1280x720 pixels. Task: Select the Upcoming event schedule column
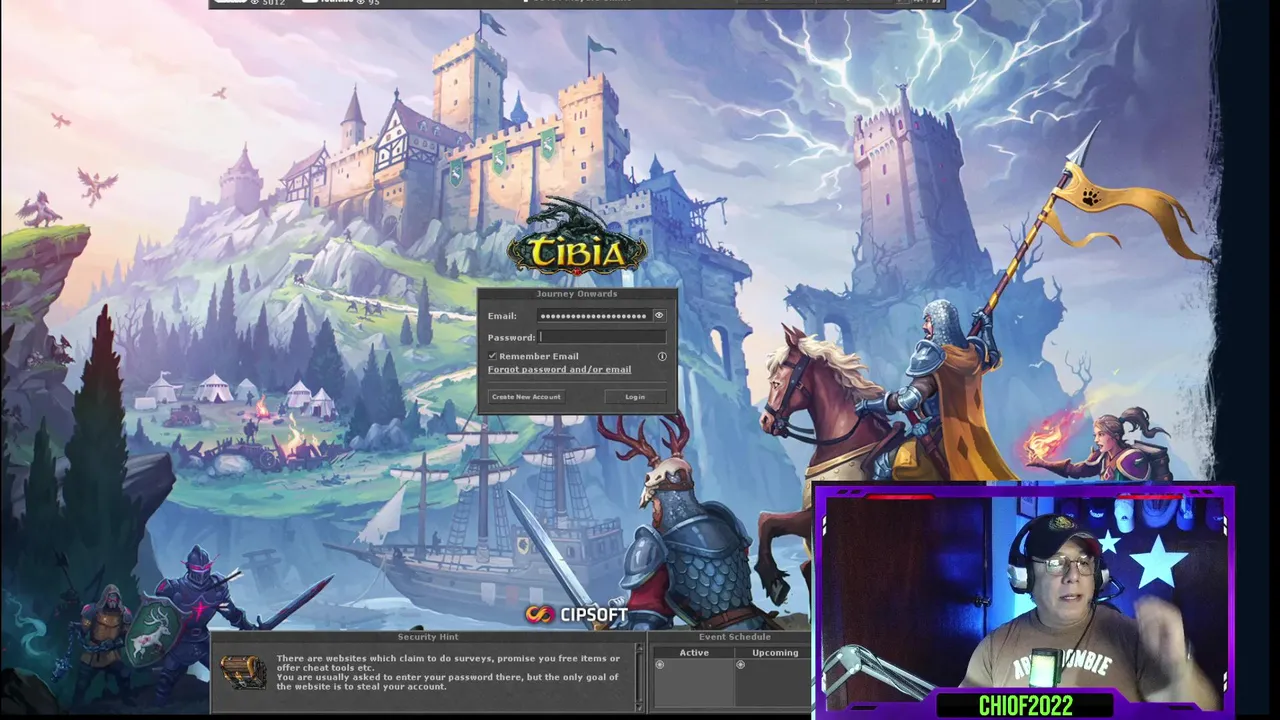pos(775,653)
